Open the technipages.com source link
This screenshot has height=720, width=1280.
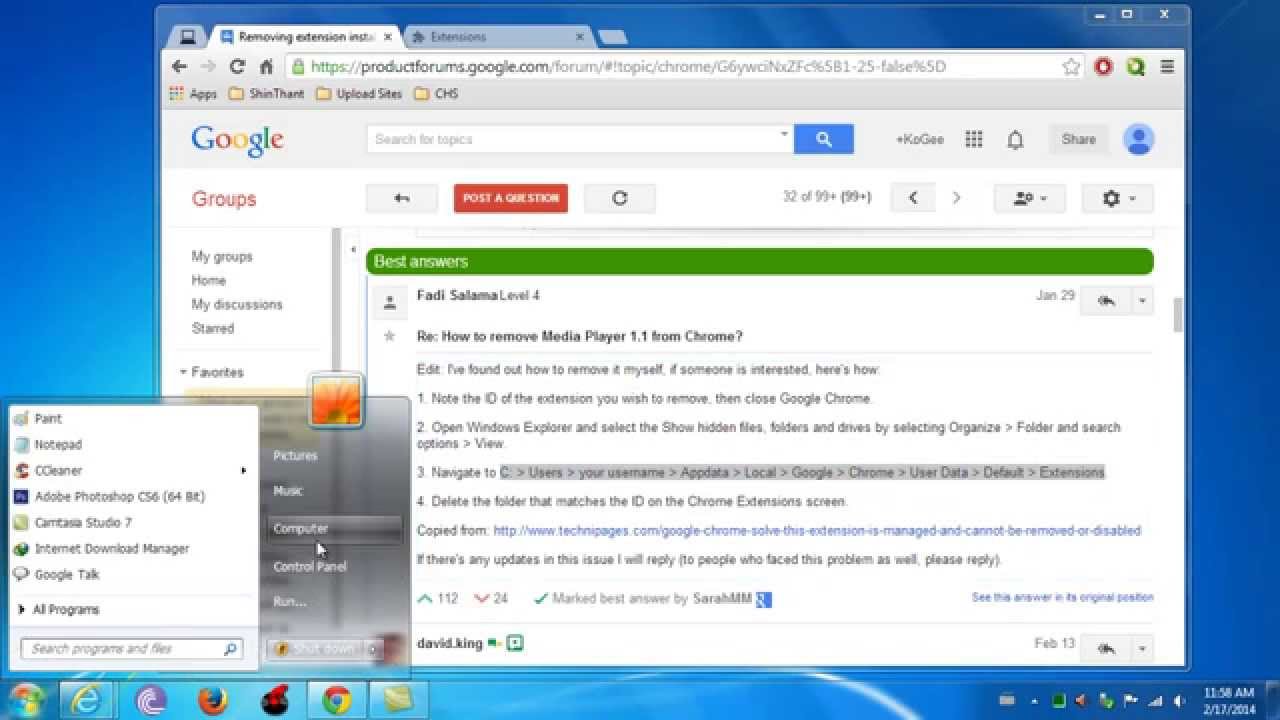(x=816, y=530)
